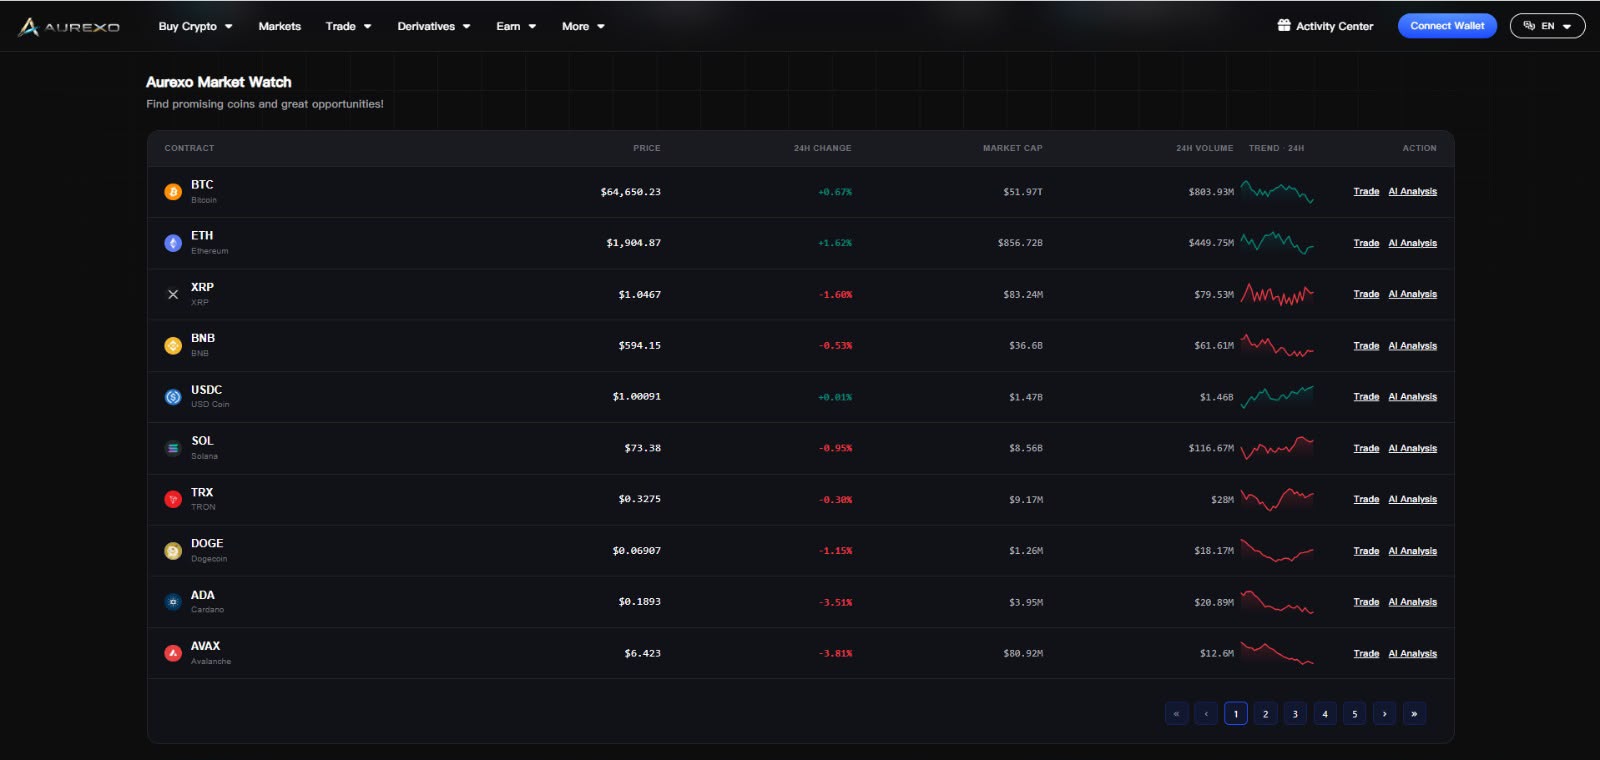Screen dimensions: 1600x760
Task: Click the Aurexo logo
Action: [x=69, y=27]
